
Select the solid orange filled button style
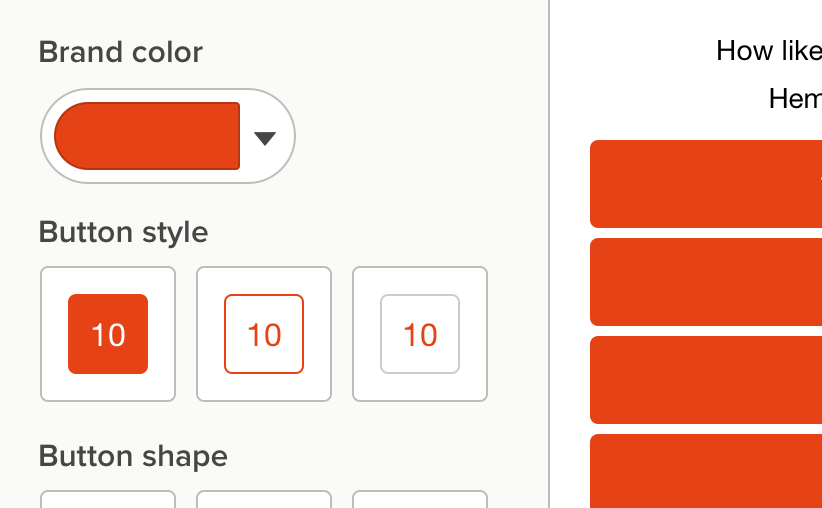[108, 334]
